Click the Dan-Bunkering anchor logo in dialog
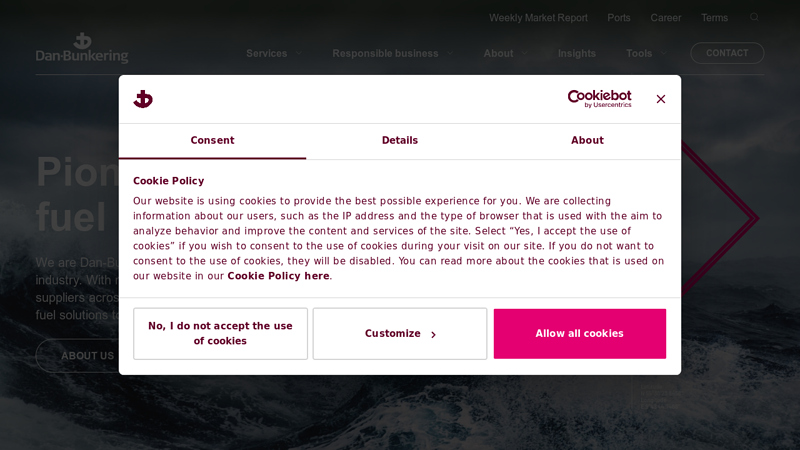 143,99
